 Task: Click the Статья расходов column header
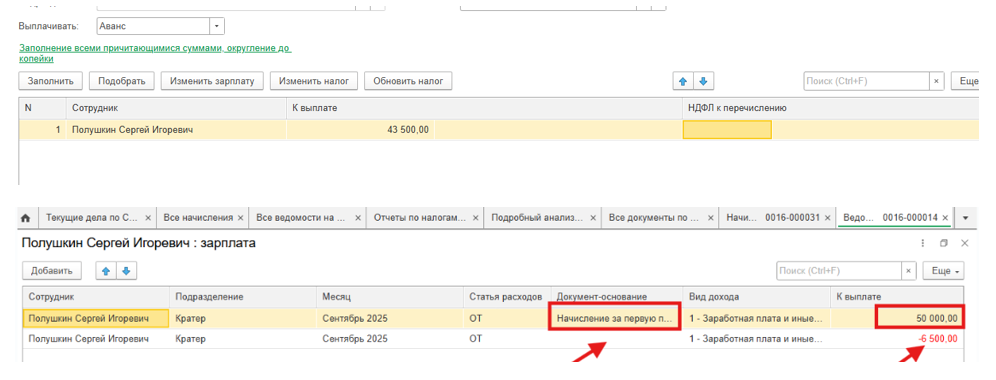507,297
